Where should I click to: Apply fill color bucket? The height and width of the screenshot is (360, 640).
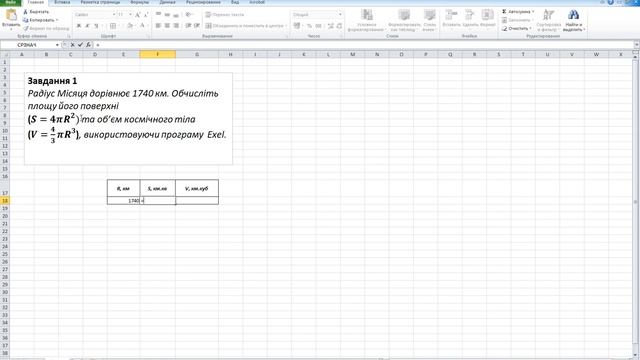coord(130,26)
